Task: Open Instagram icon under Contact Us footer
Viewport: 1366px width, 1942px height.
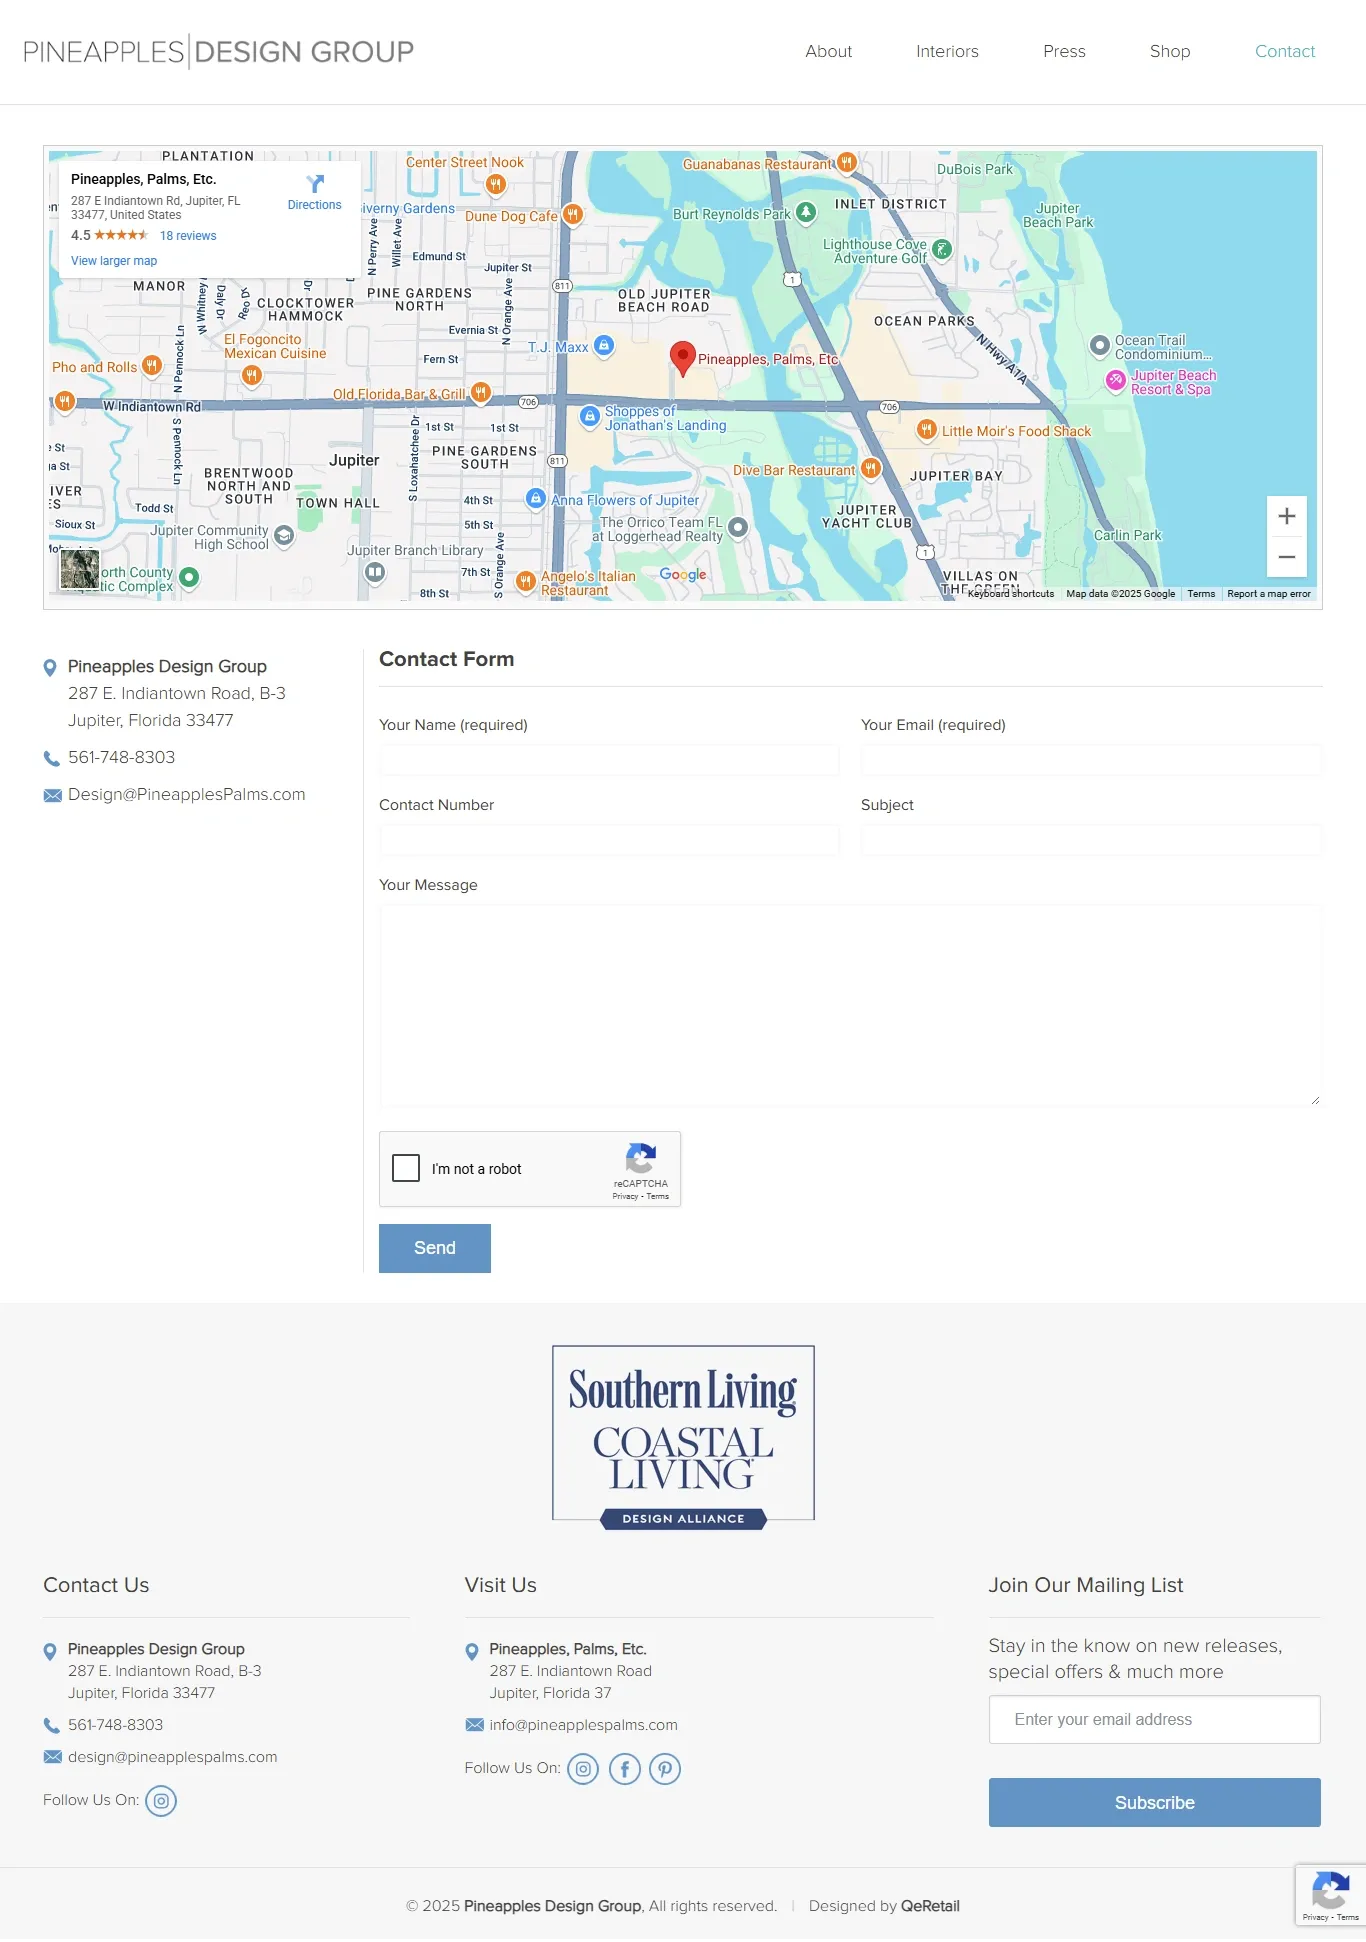Action: coord(161,1801)
